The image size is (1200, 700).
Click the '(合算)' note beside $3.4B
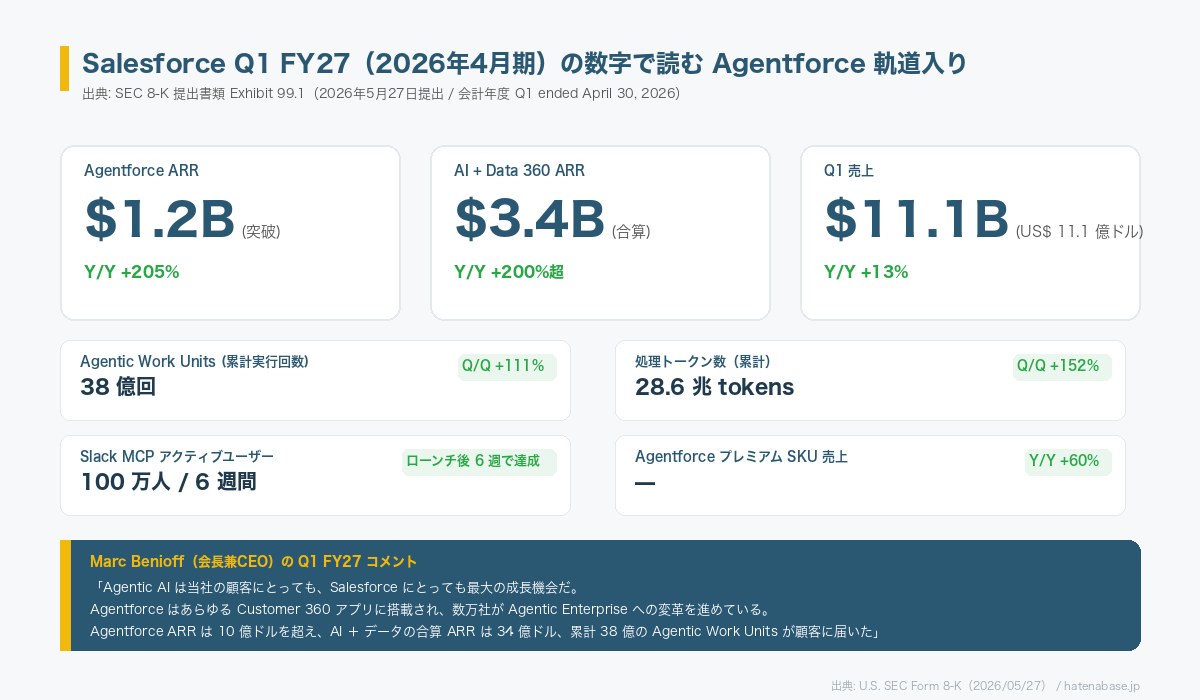tap(631, 231)
